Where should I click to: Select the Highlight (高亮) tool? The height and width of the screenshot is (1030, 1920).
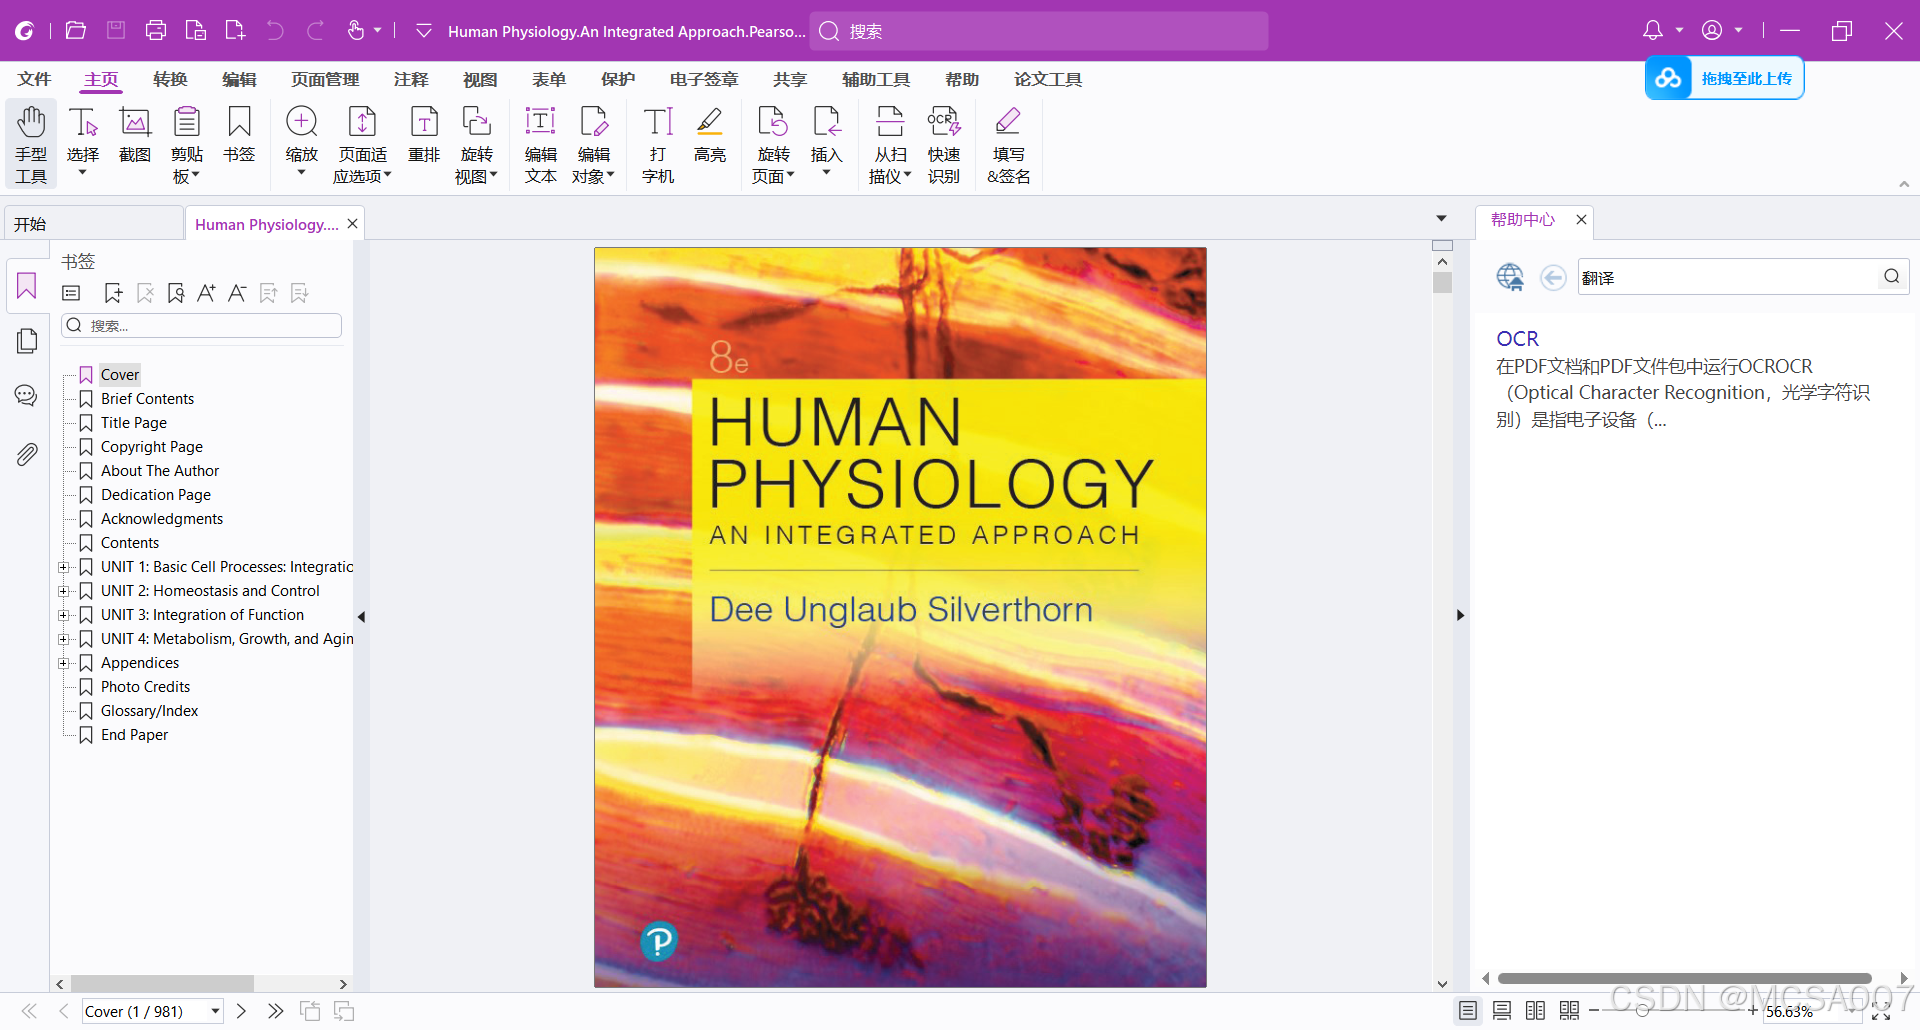coord(710,135)
